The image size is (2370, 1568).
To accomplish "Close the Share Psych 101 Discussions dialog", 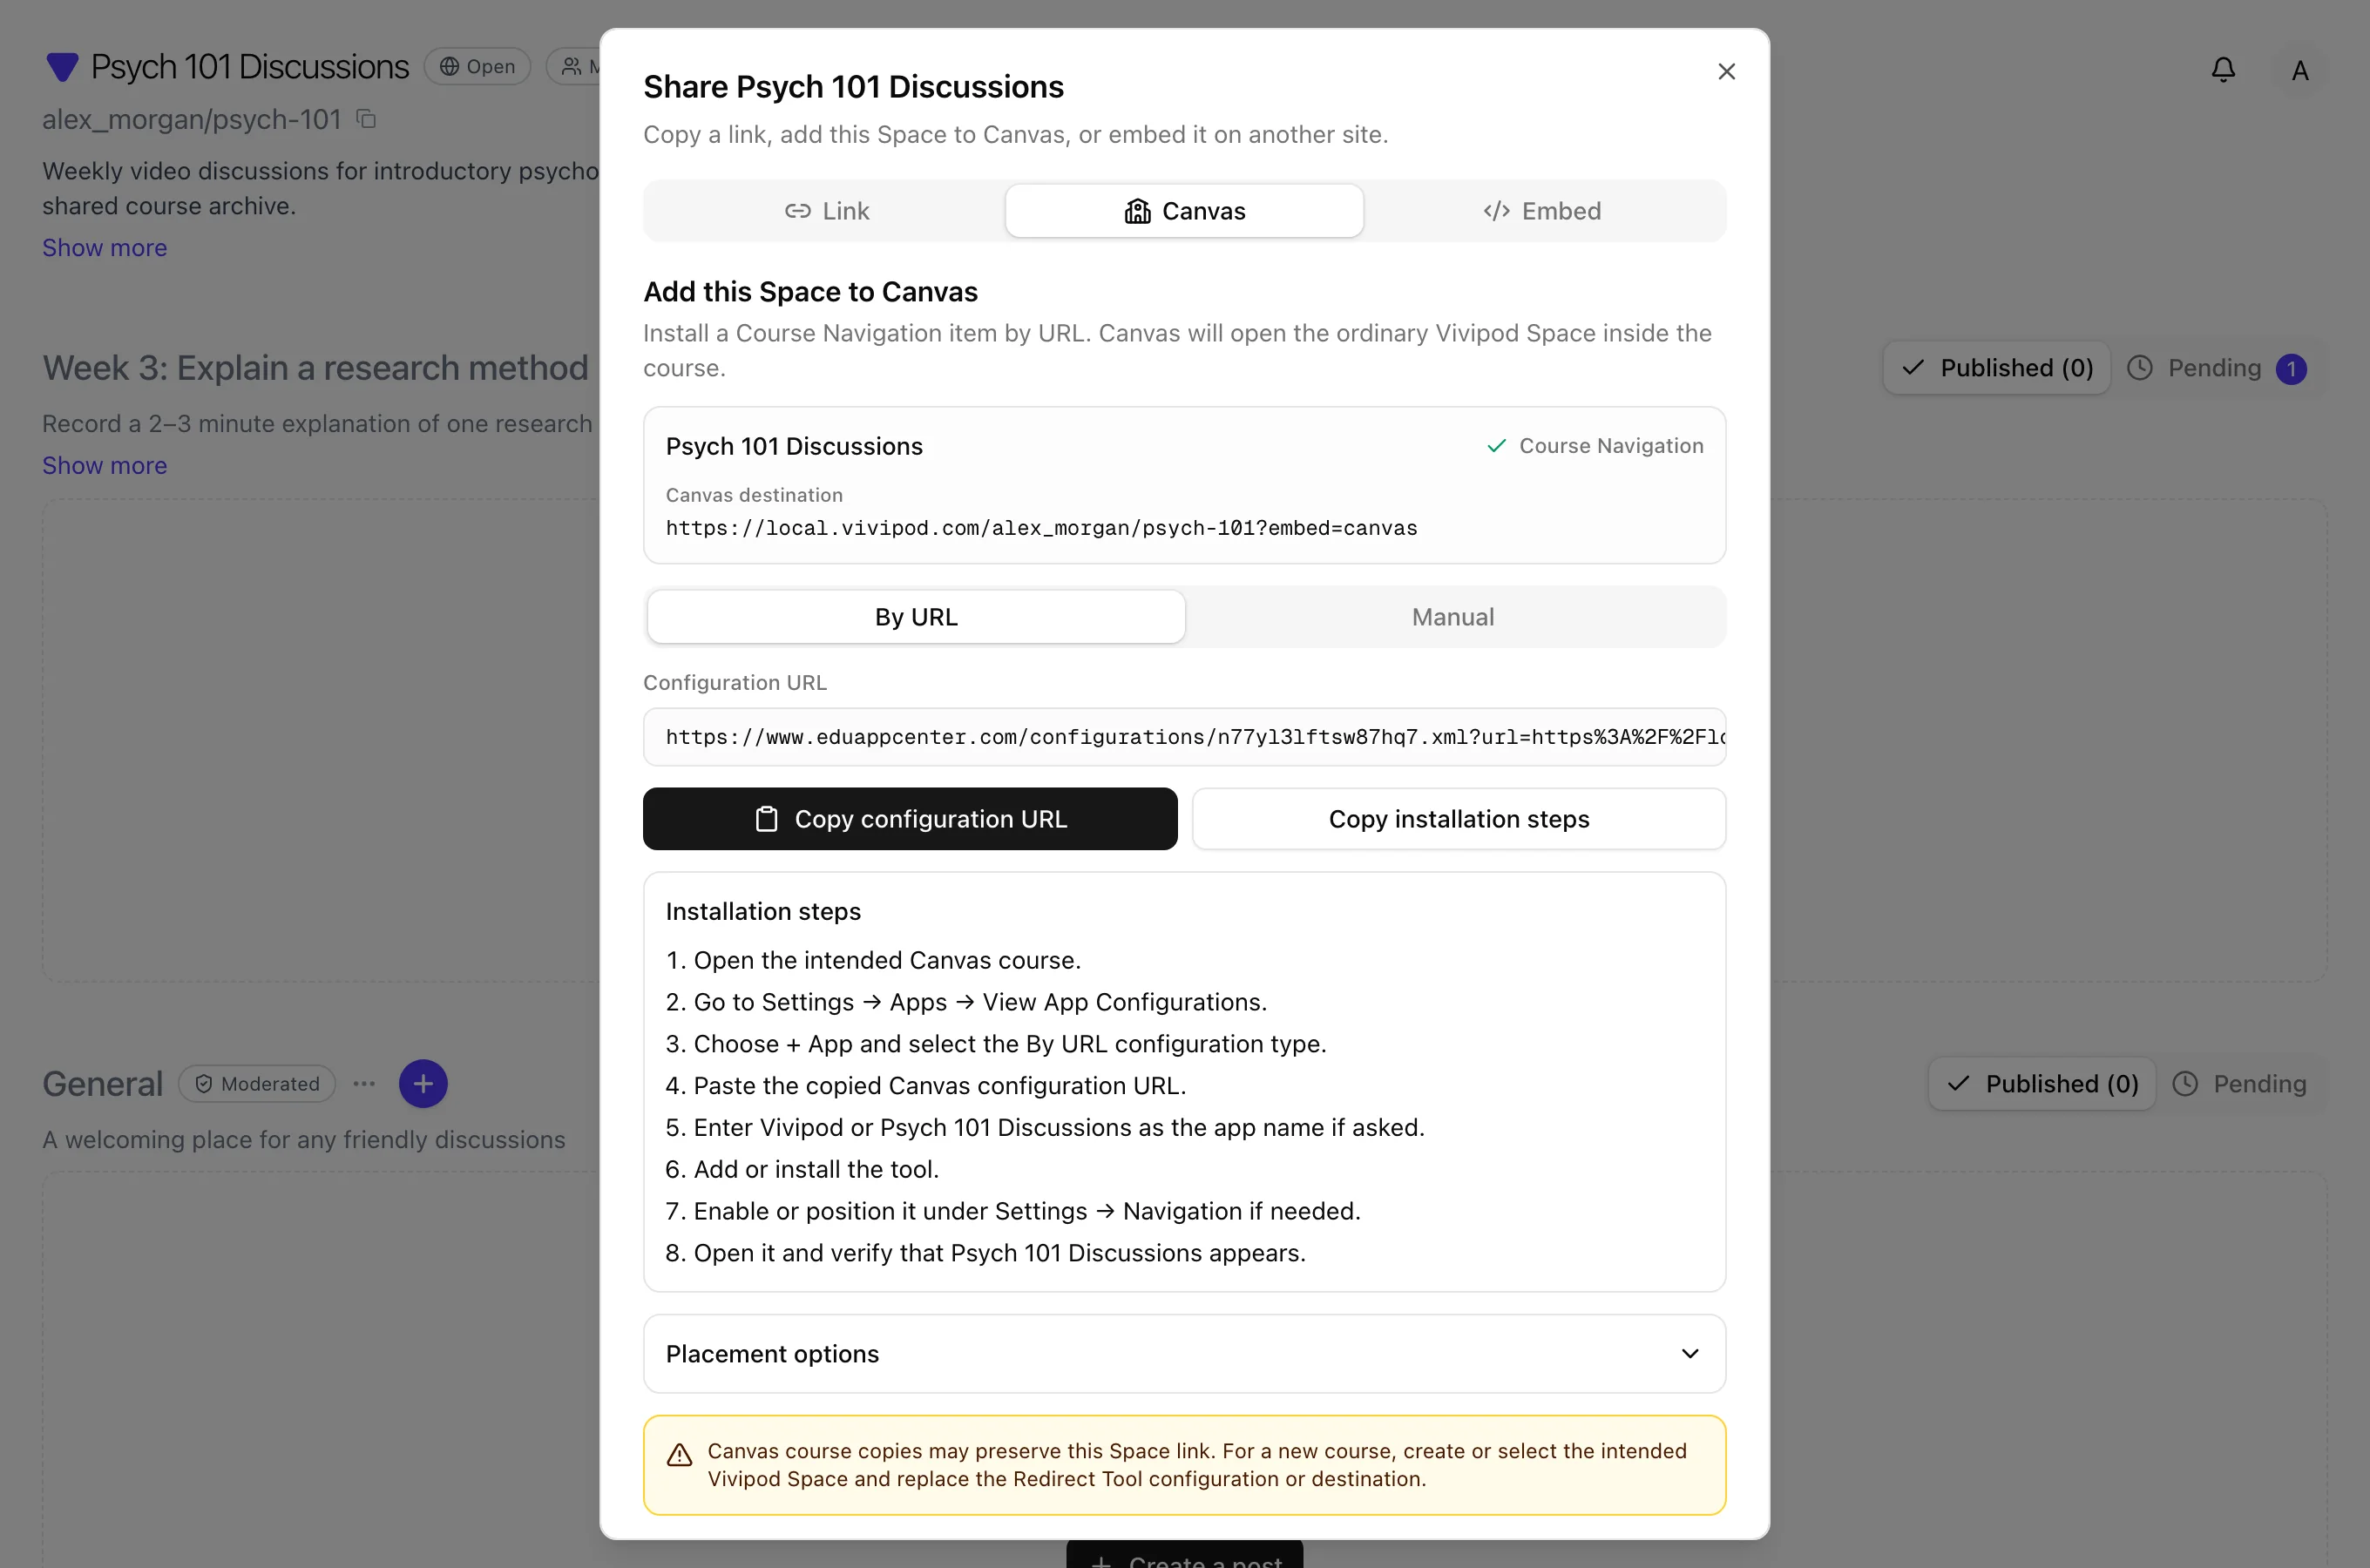I will click(1726, 71).
